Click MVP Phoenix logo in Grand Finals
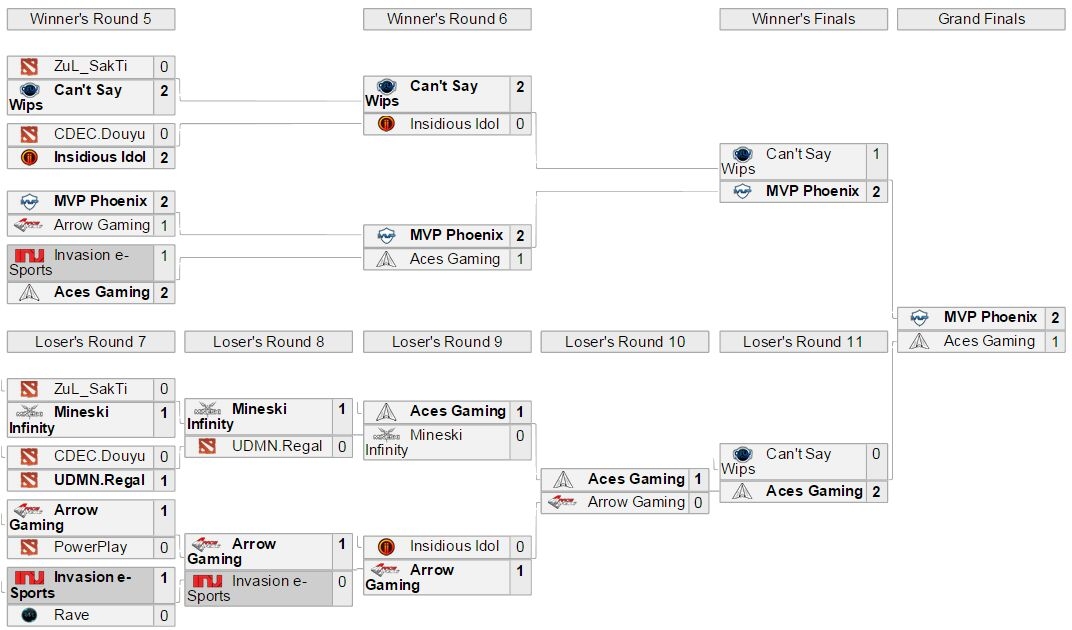Image resolution: width=1072 pixels, height=630 pixels. tap(919, 318)
